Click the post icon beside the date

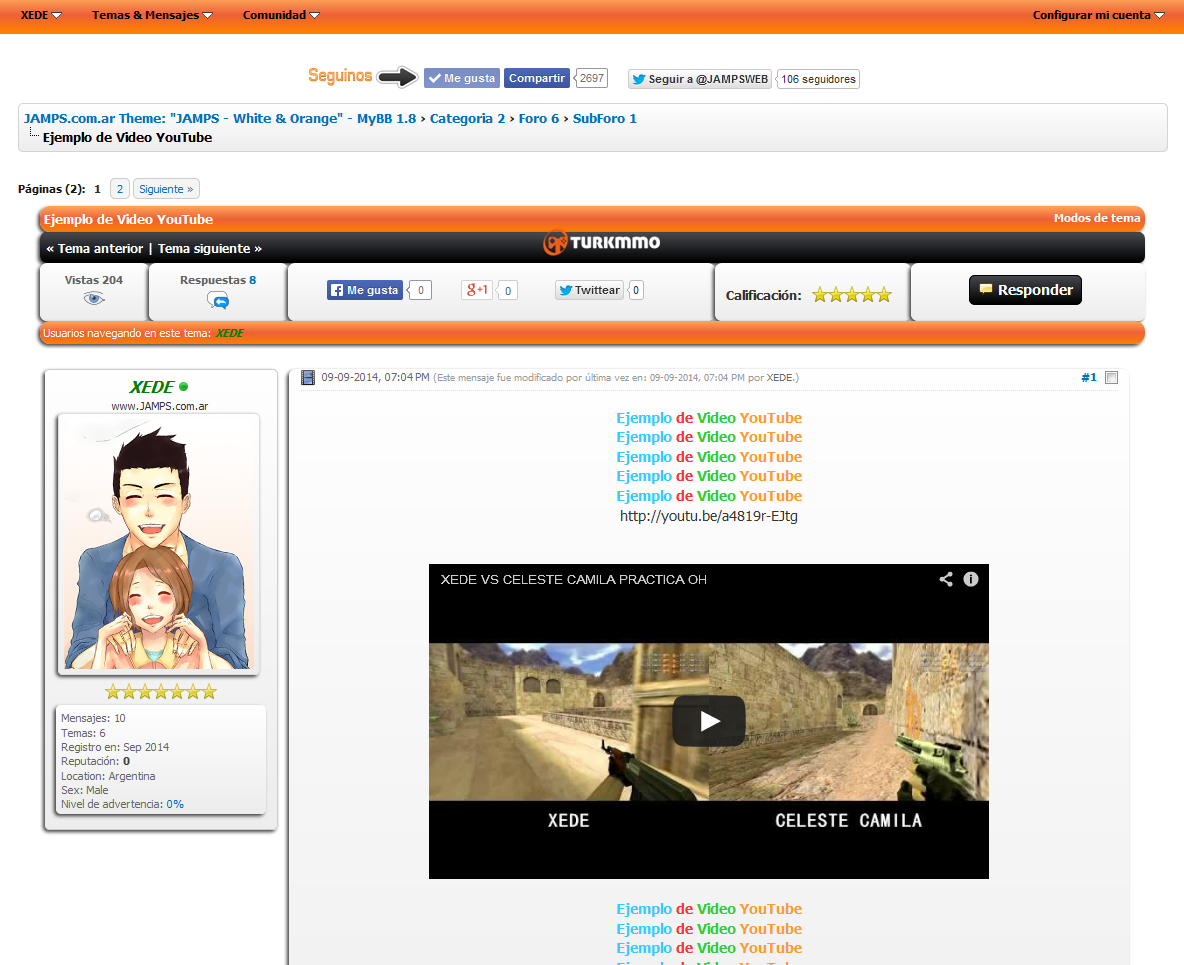pos(308,378)
